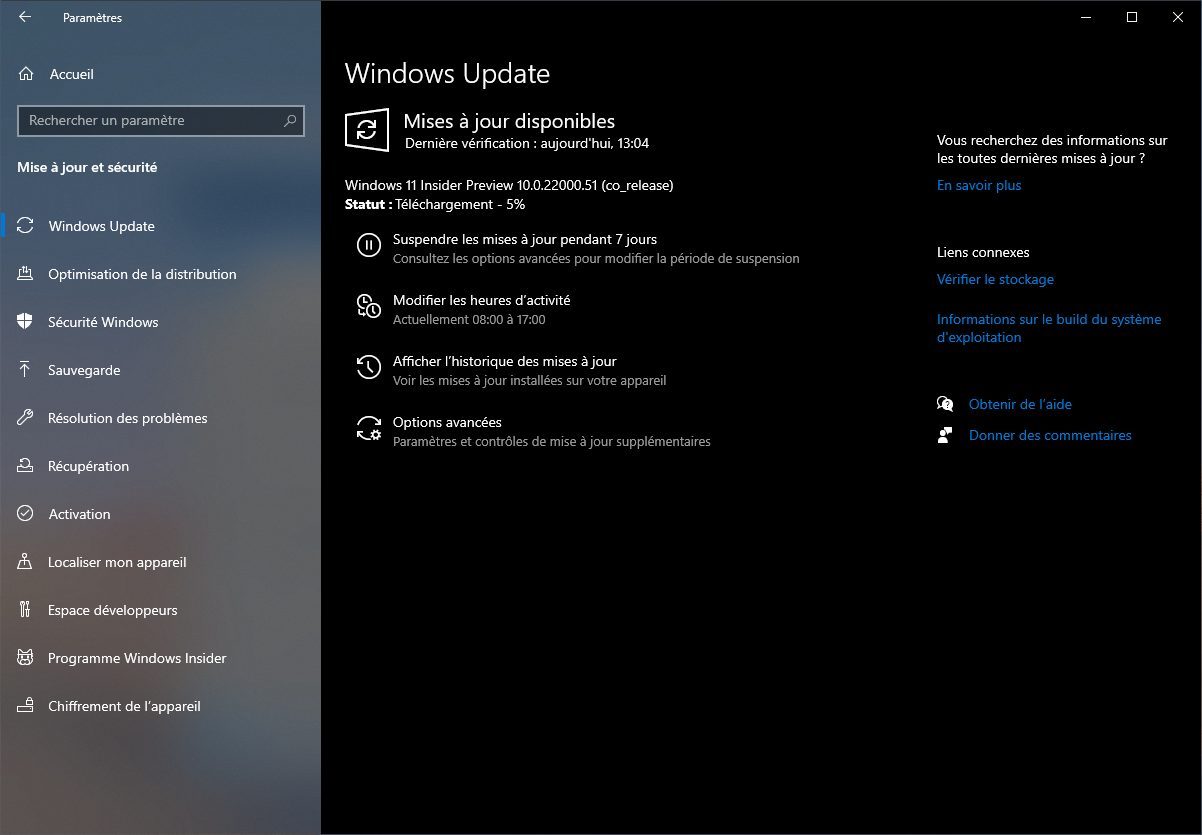The width and height of the screenshot is (1202, 835).
Task: Click the Résolution des problèmes wrench icon
Action: [26, 418]
